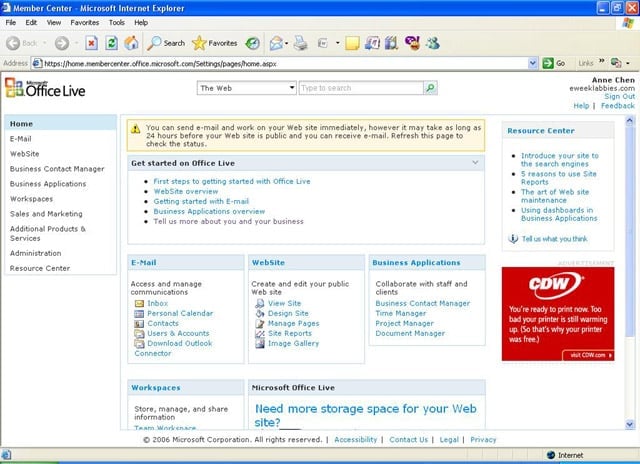
Task: Open the Download Outlook Connector link
Action: [173, 348]
